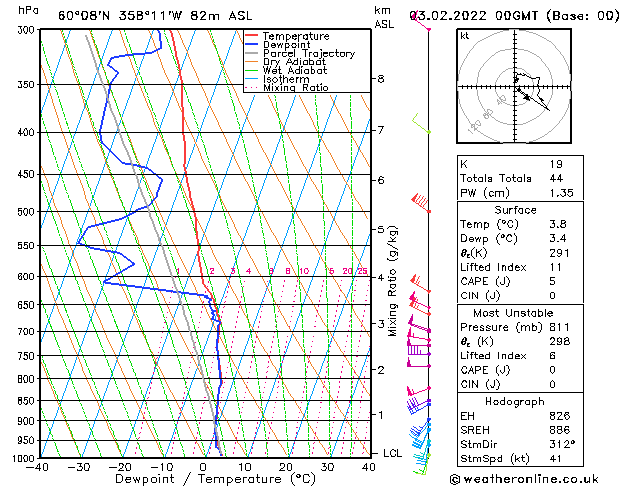Select the 'Mixing Ratio' legend label
This screenshot has width=629, height=486.
pos(296,87)
